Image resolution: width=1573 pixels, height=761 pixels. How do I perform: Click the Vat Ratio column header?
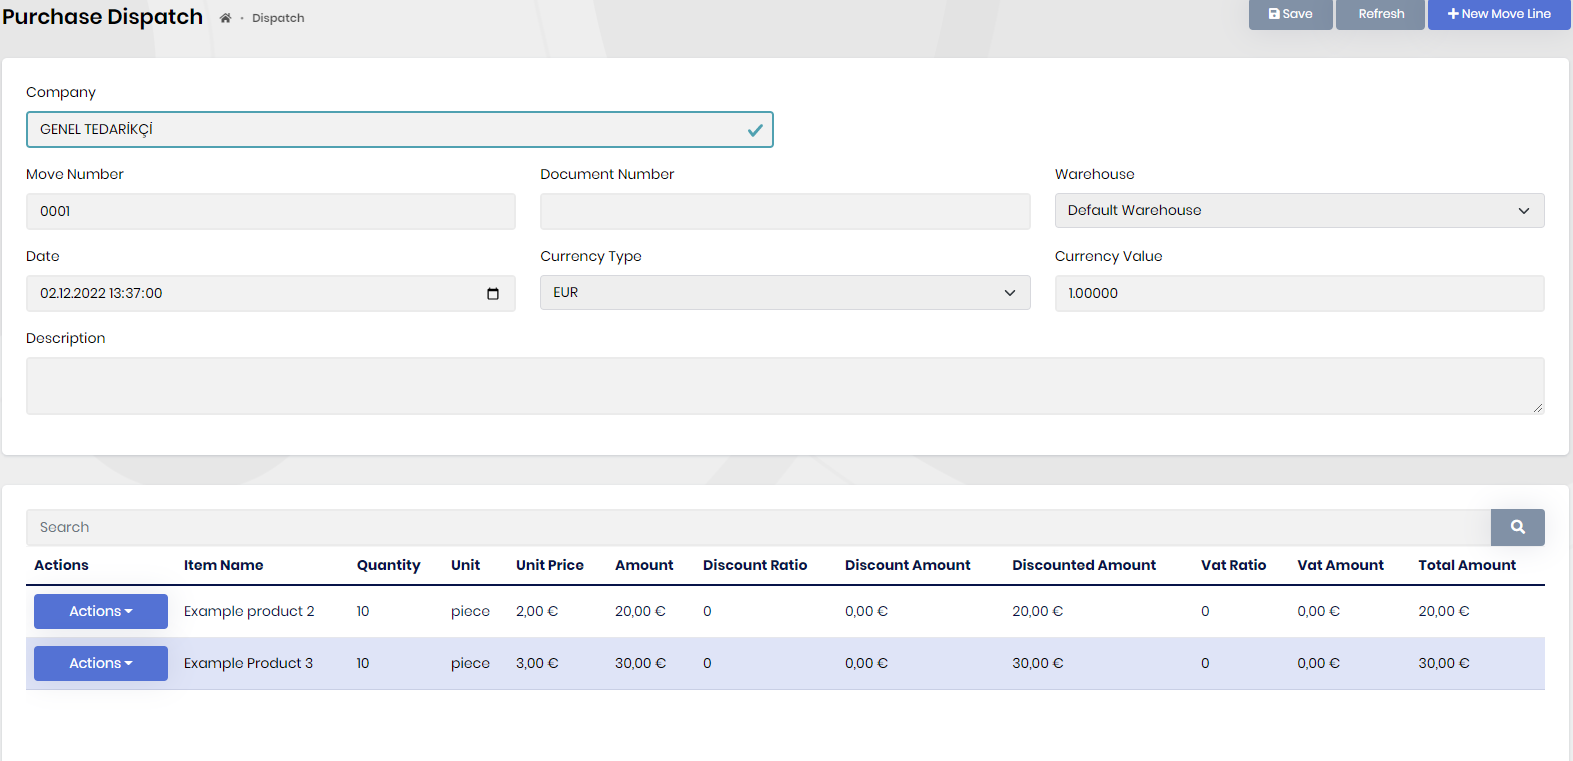[x=1234, y=565]
